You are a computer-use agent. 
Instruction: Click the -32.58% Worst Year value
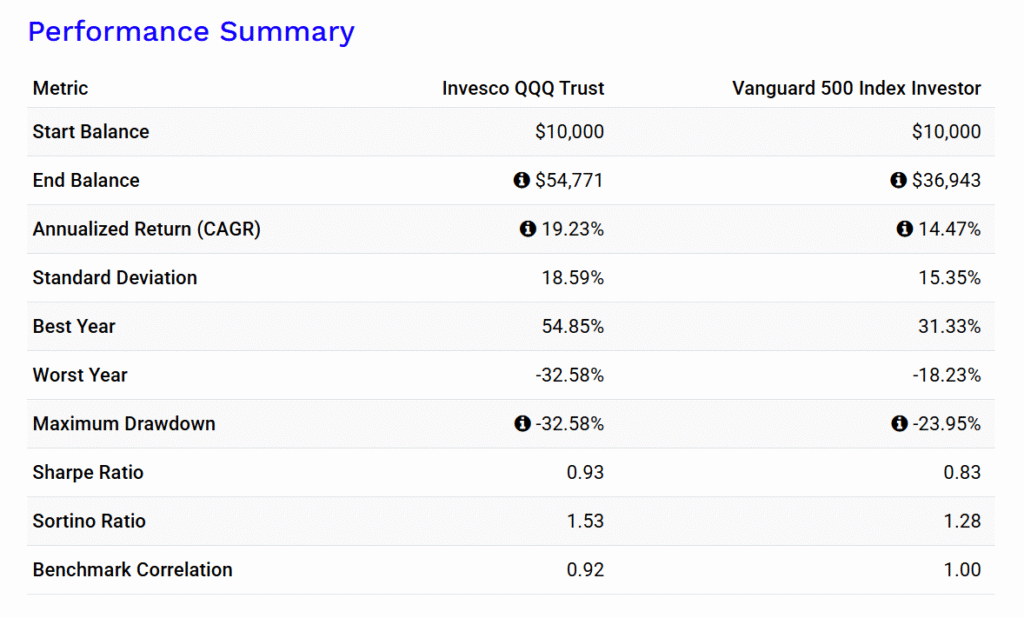click(x=569, y=375)
